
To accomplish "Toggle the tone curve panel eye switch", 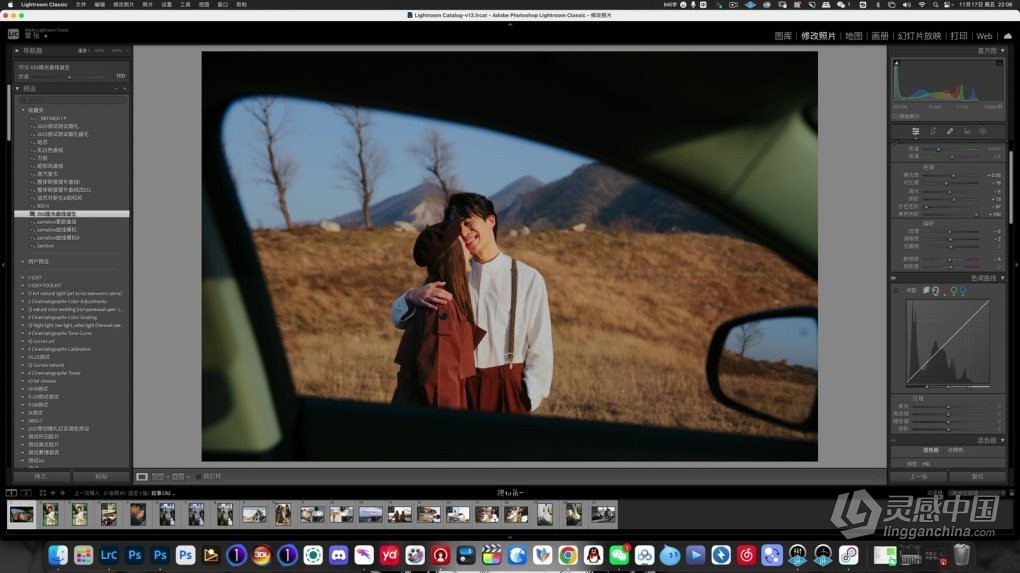I will 893,278.
